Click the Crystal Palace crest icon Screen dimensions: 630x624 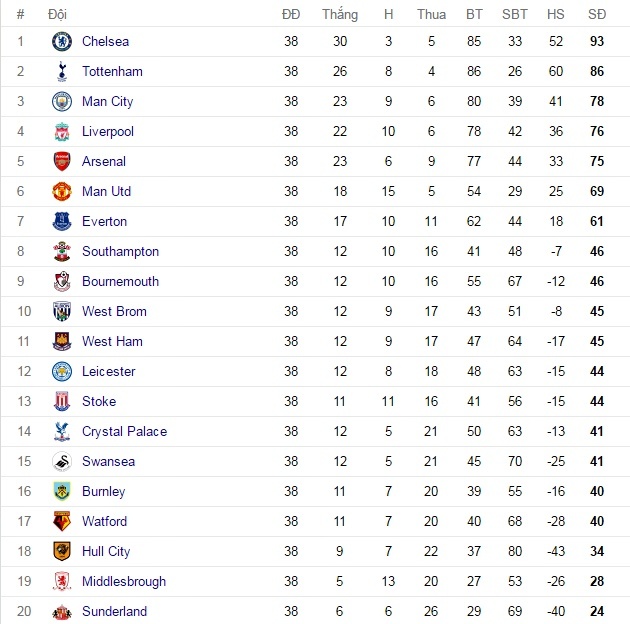62,432
